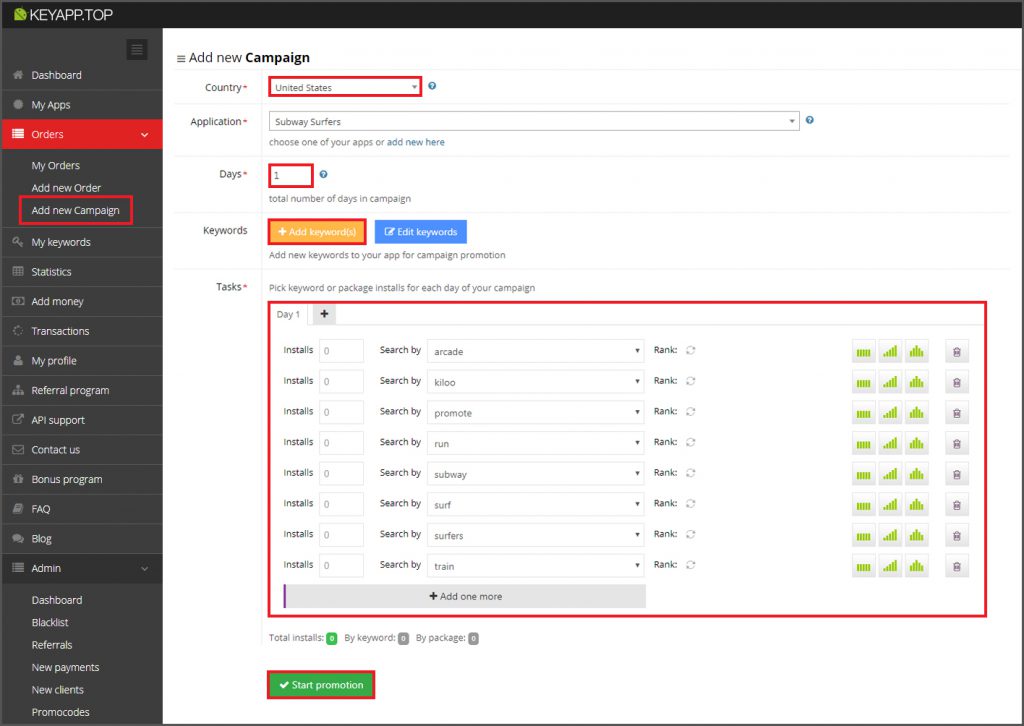1024x726 pixels.
Task: Open Add money page
Action: coord(57,302)
